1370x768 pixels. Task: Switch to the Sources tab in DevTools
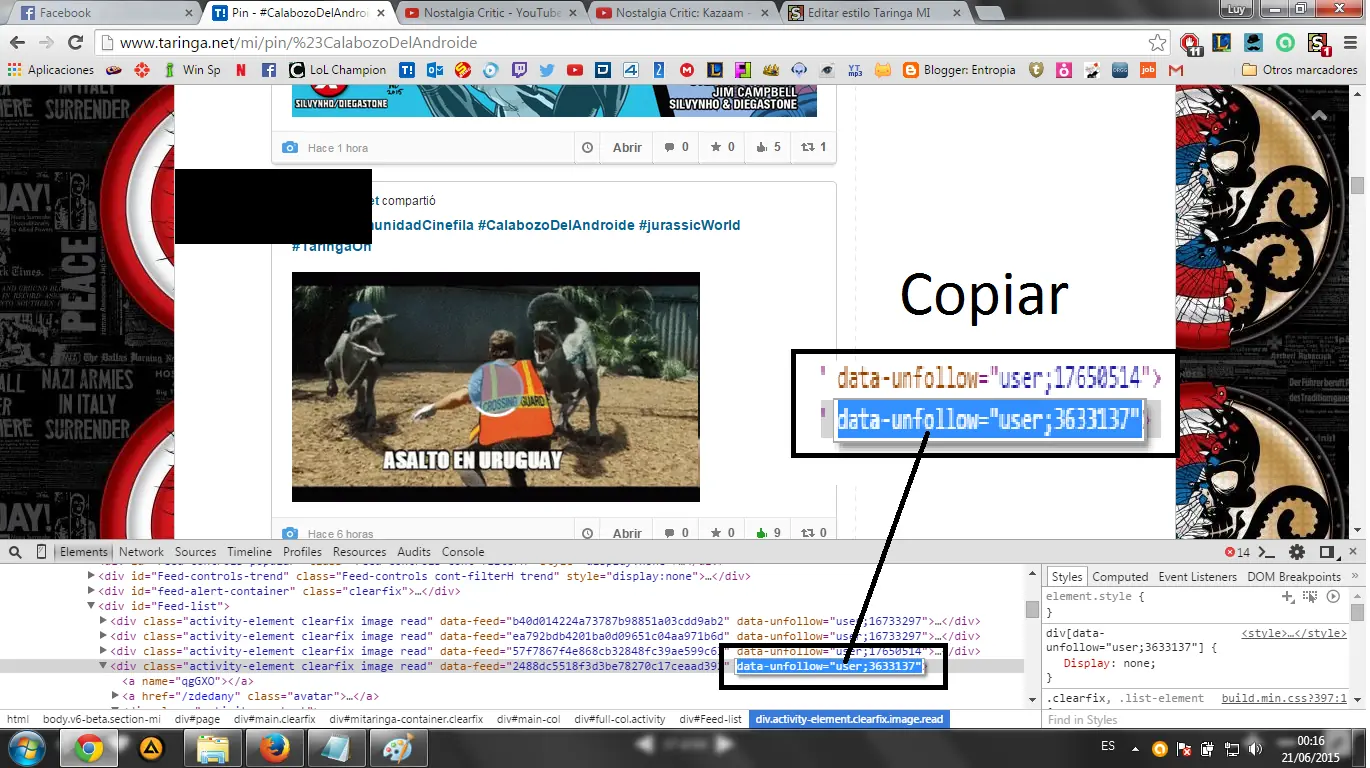(x=195, y=552)
